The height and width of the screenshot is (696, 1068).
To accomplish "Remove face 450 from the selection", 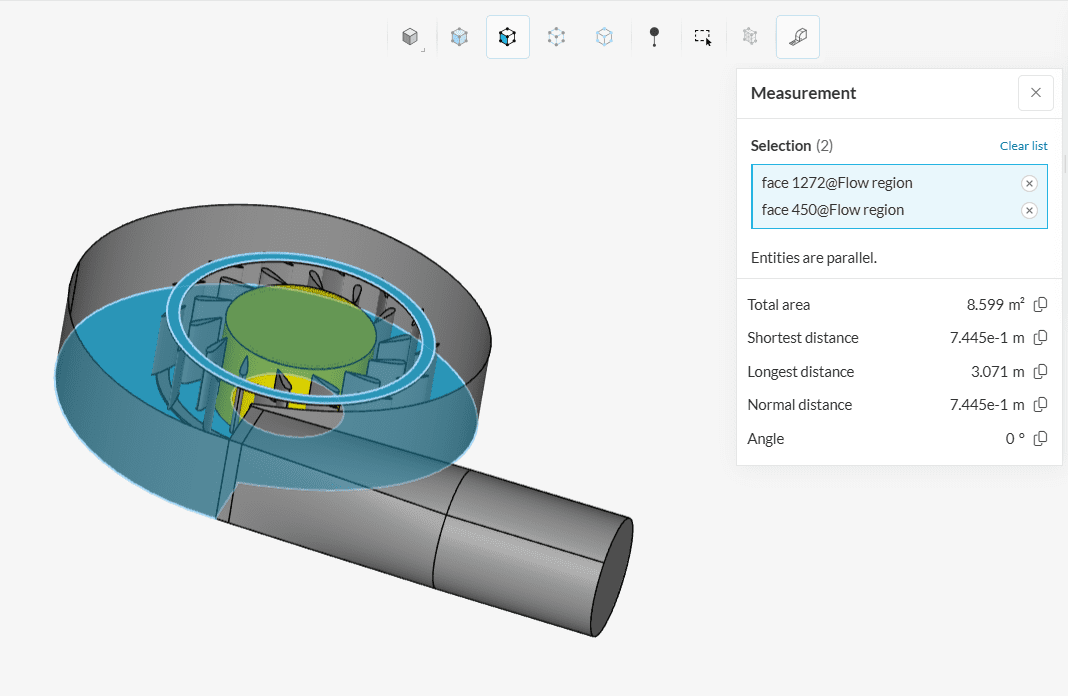I will point(1029,210).
